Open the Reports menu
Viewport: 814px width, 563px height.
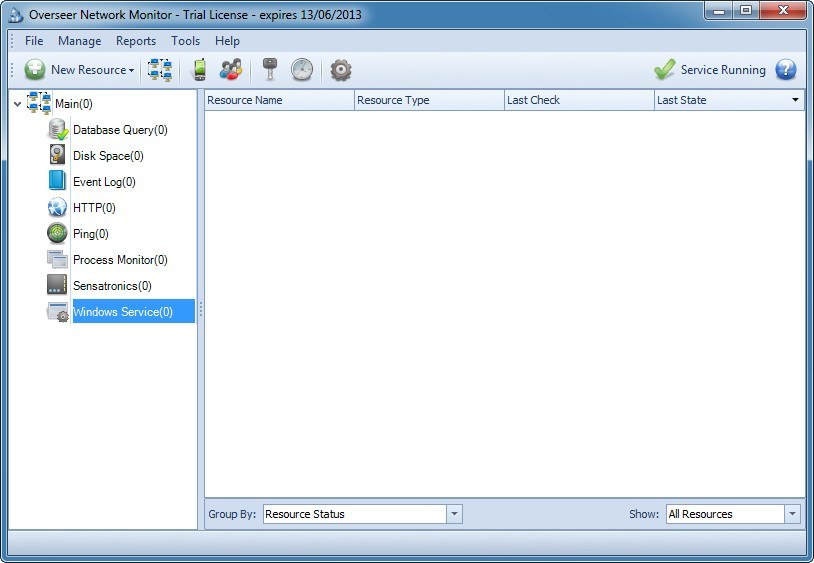pos(136,41)
